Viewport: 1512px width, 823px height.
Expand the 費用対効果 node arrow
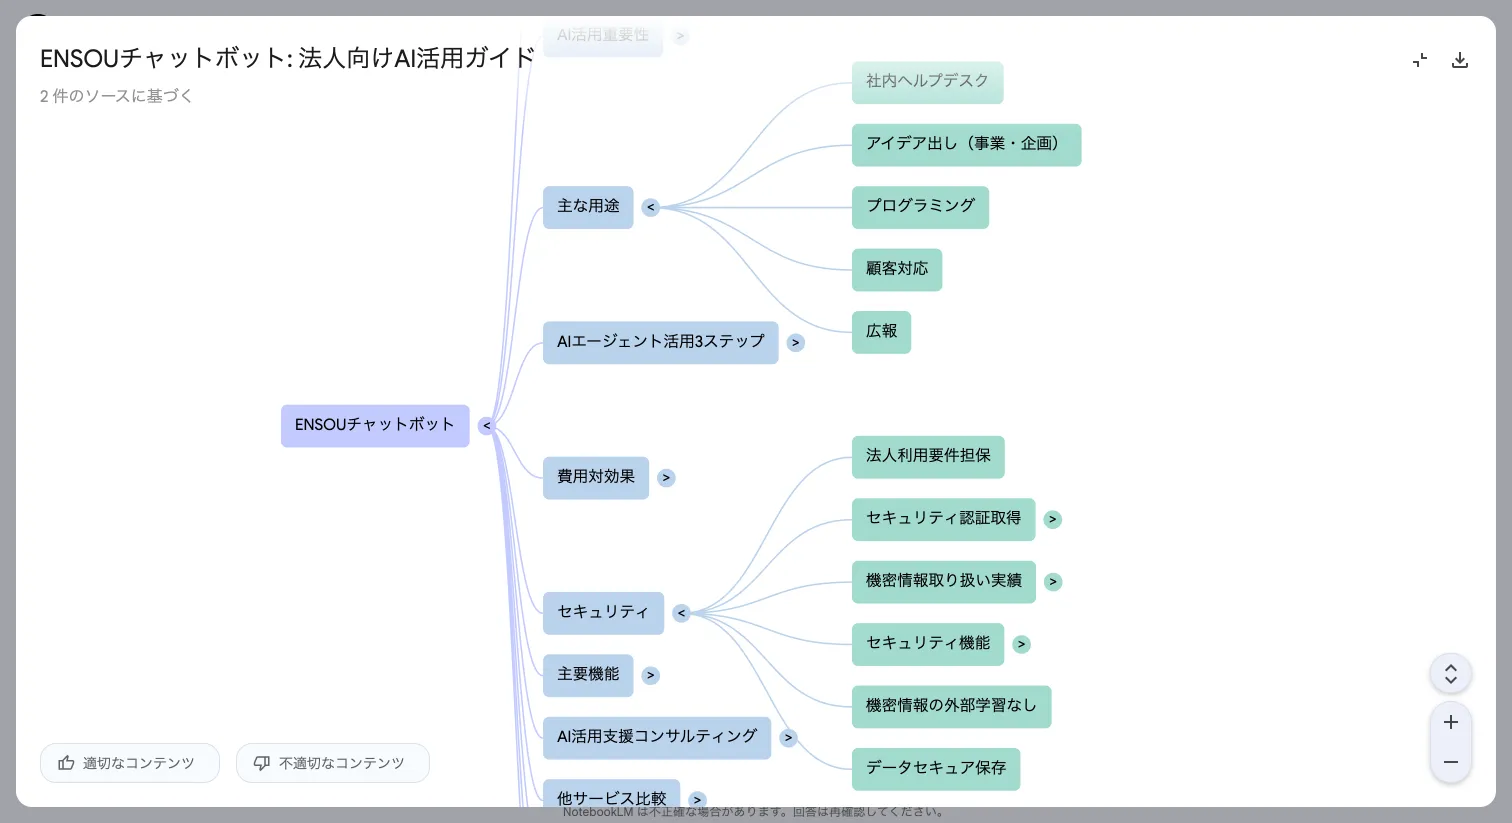(667, 478)
